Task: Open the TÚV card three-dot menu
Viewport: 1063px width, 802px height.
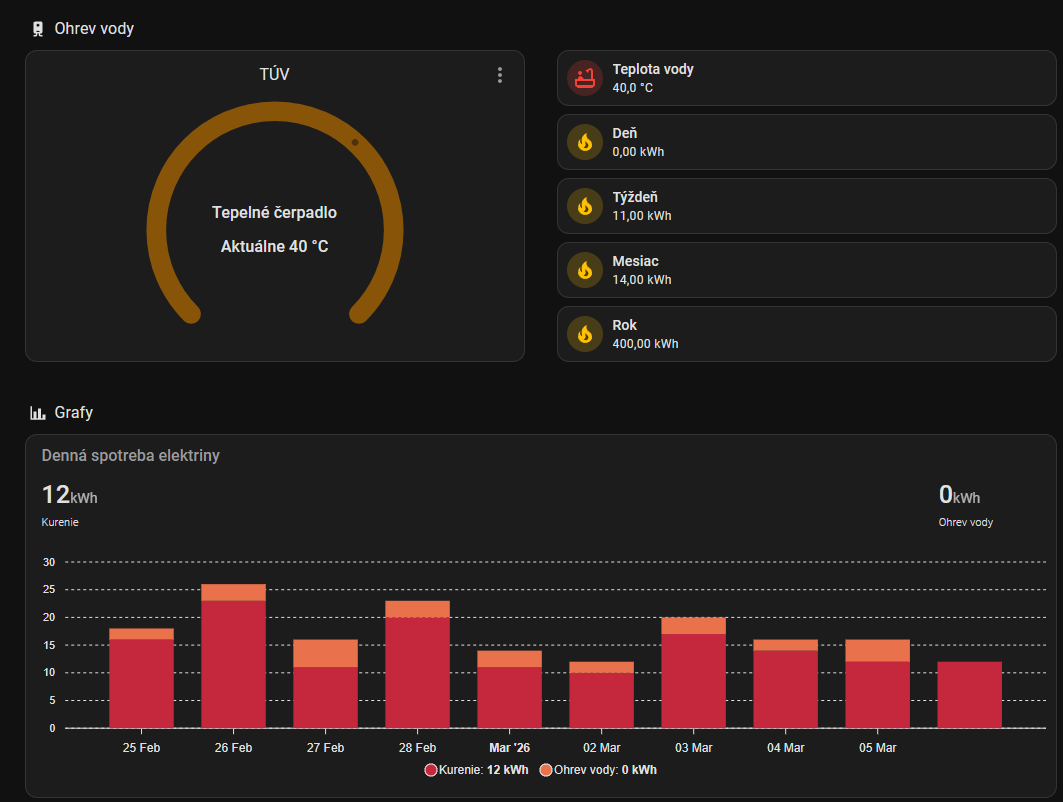Action: click(499, 75)
